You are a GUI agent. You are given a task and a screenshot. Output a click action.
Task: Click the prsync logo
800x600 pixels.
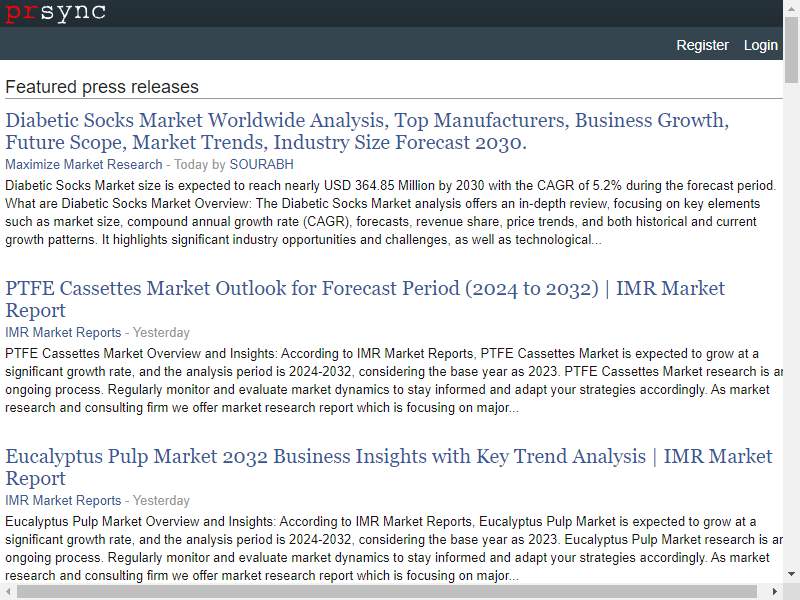[x=56, y=11]
